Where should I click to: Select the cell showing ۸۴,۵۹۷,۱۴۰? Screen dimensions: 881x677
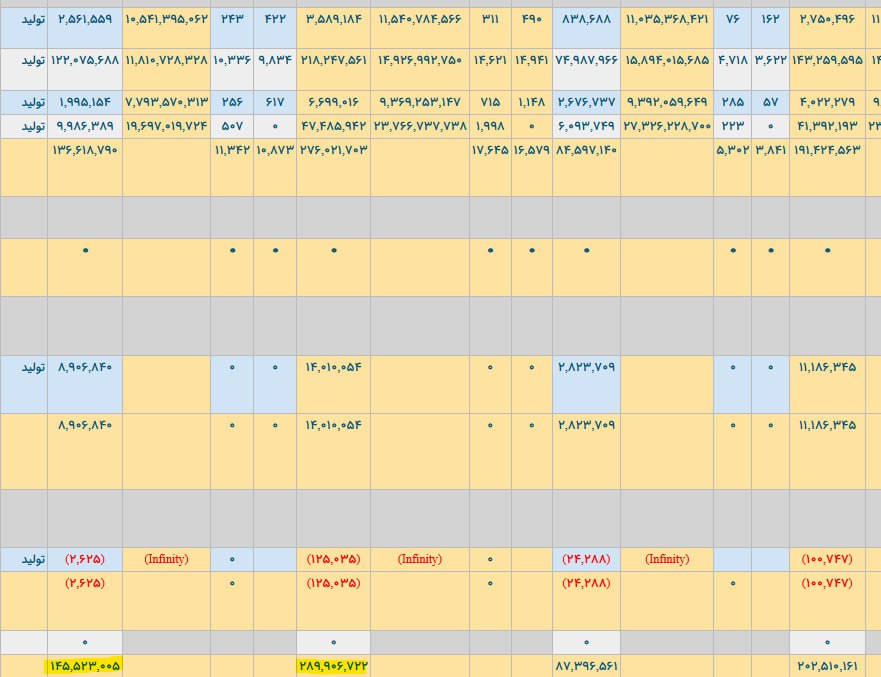coord(586,151)
